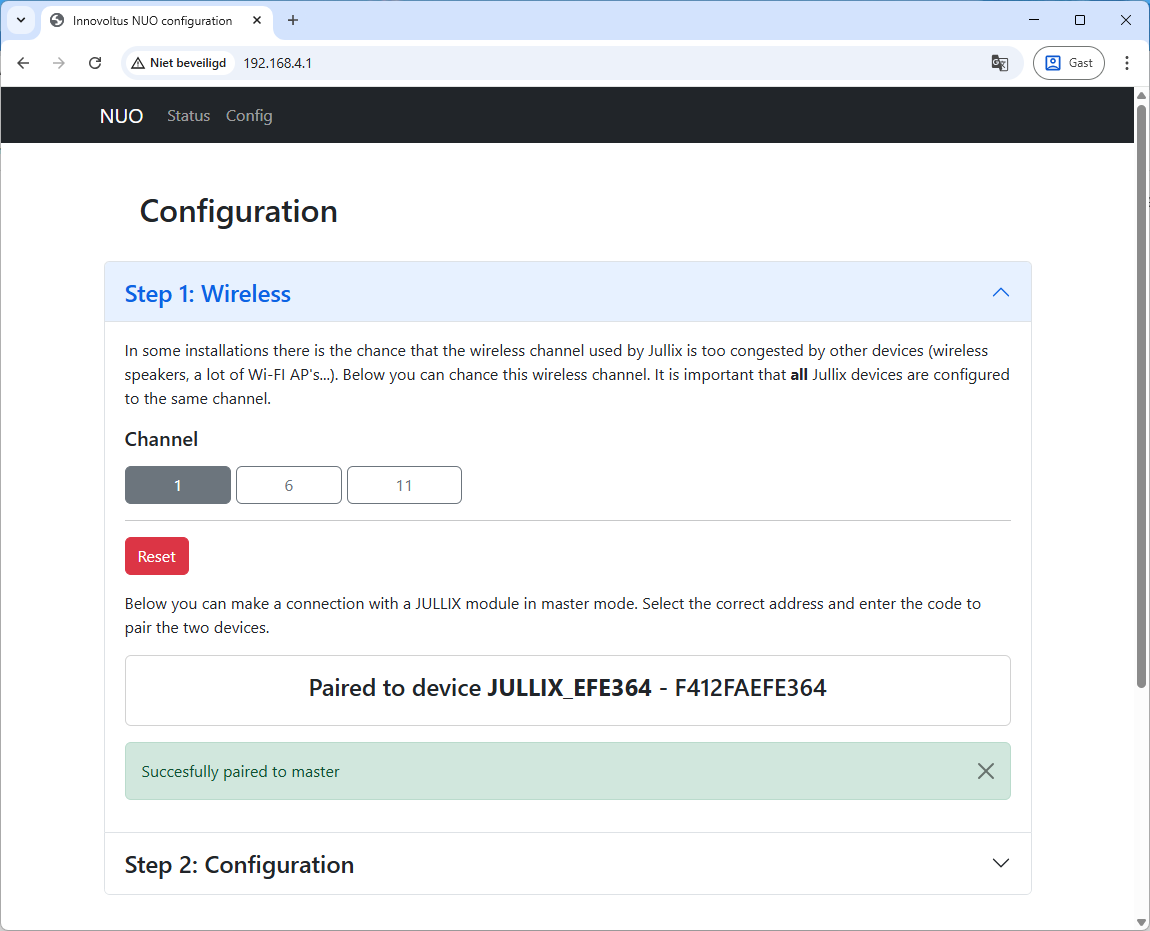This screenshot has width=1150, height=931.
Task: Select wireless channel 11
Action: 404,485
